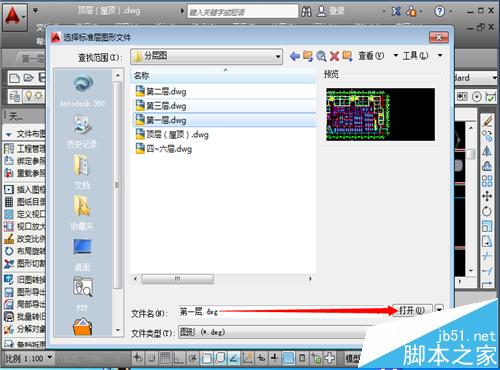Click the binoculars search icon in title bar
The width and height of the screenshot is (500, 370).
306,12
